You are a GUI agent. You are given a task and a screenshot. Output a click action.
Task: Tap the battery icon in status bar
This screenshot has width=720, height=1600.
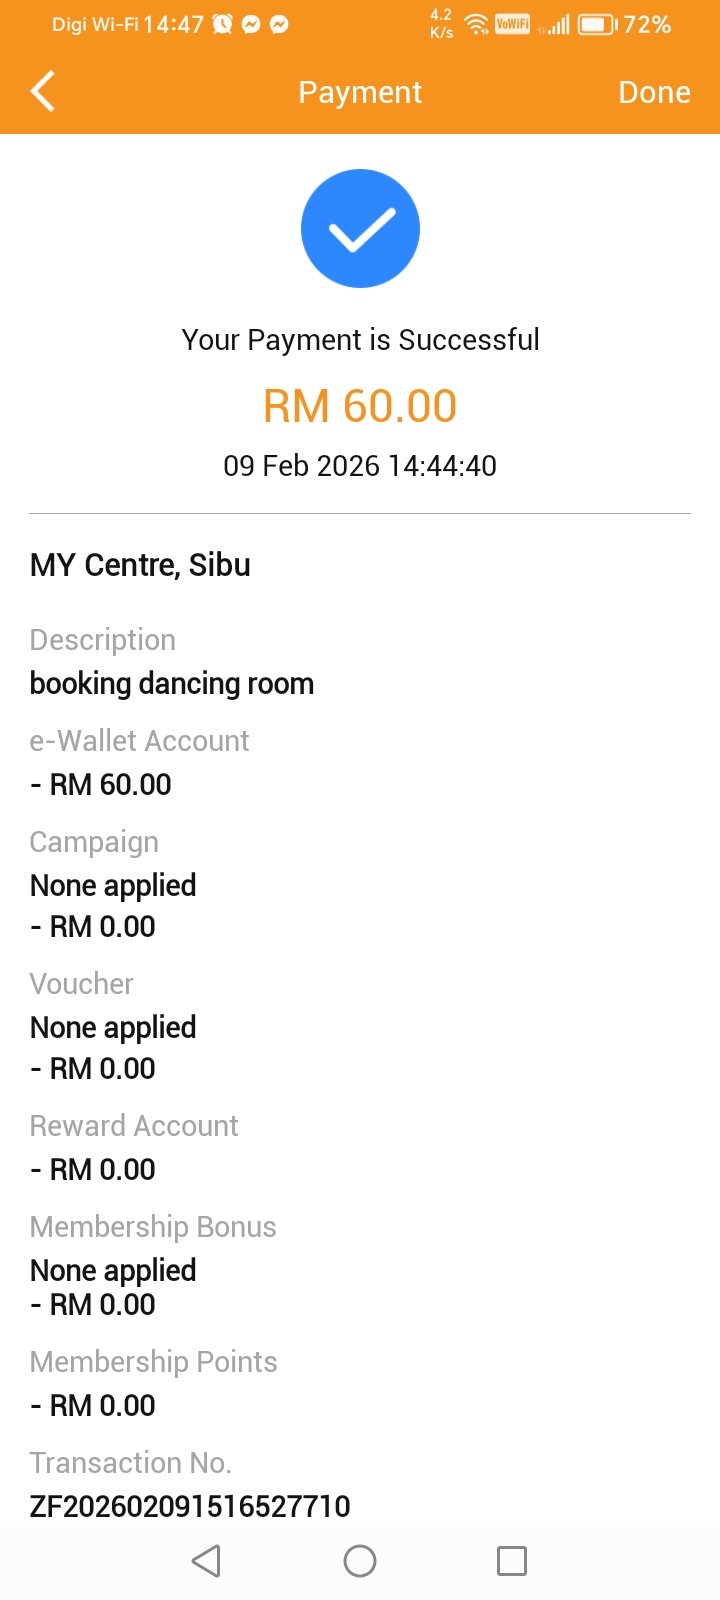point(597,25)
